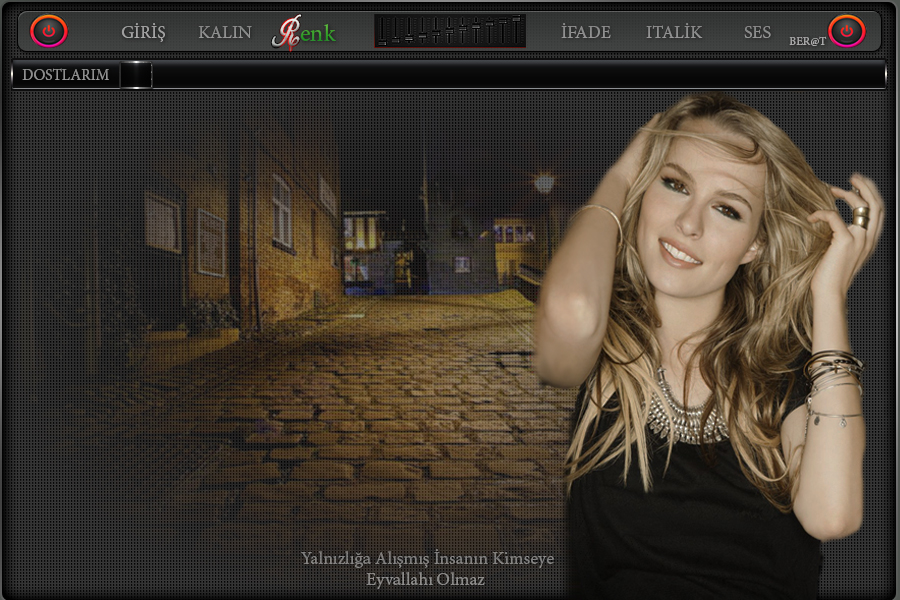Image resolution: width=900 pixels, height=600 pixels.
Task: Click the sixth equalizer slider from the left
Action: coord(449,31)
